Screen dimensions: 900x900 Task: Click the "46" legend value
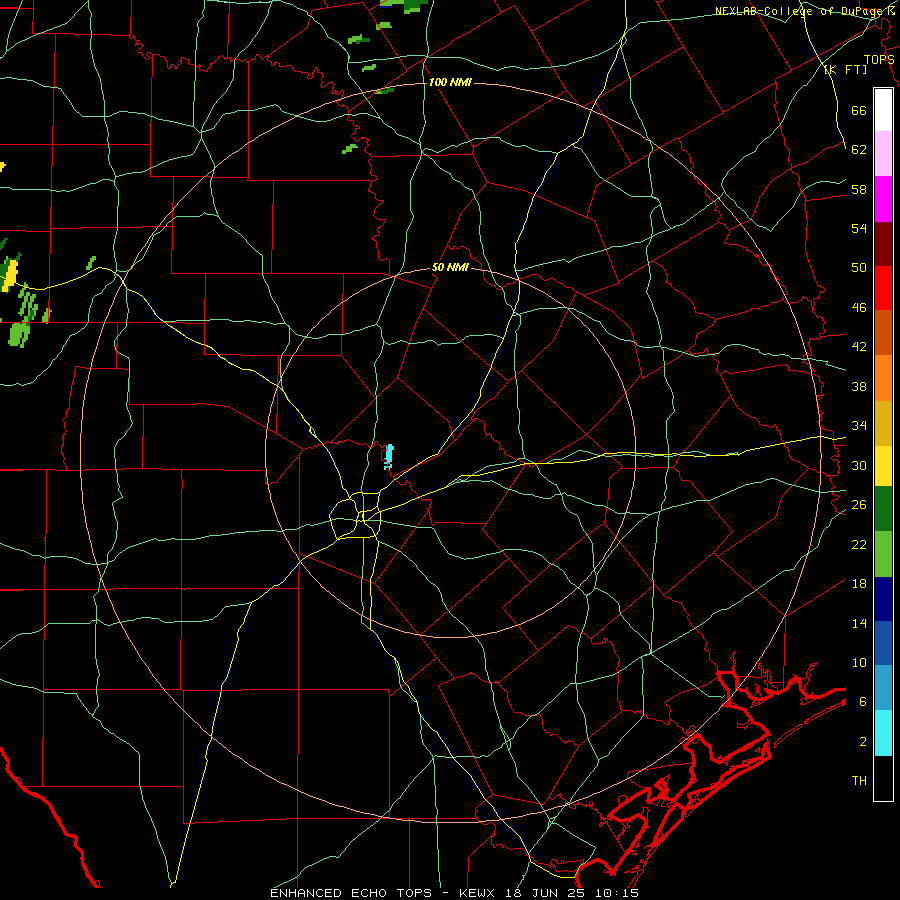pos(859,308)
